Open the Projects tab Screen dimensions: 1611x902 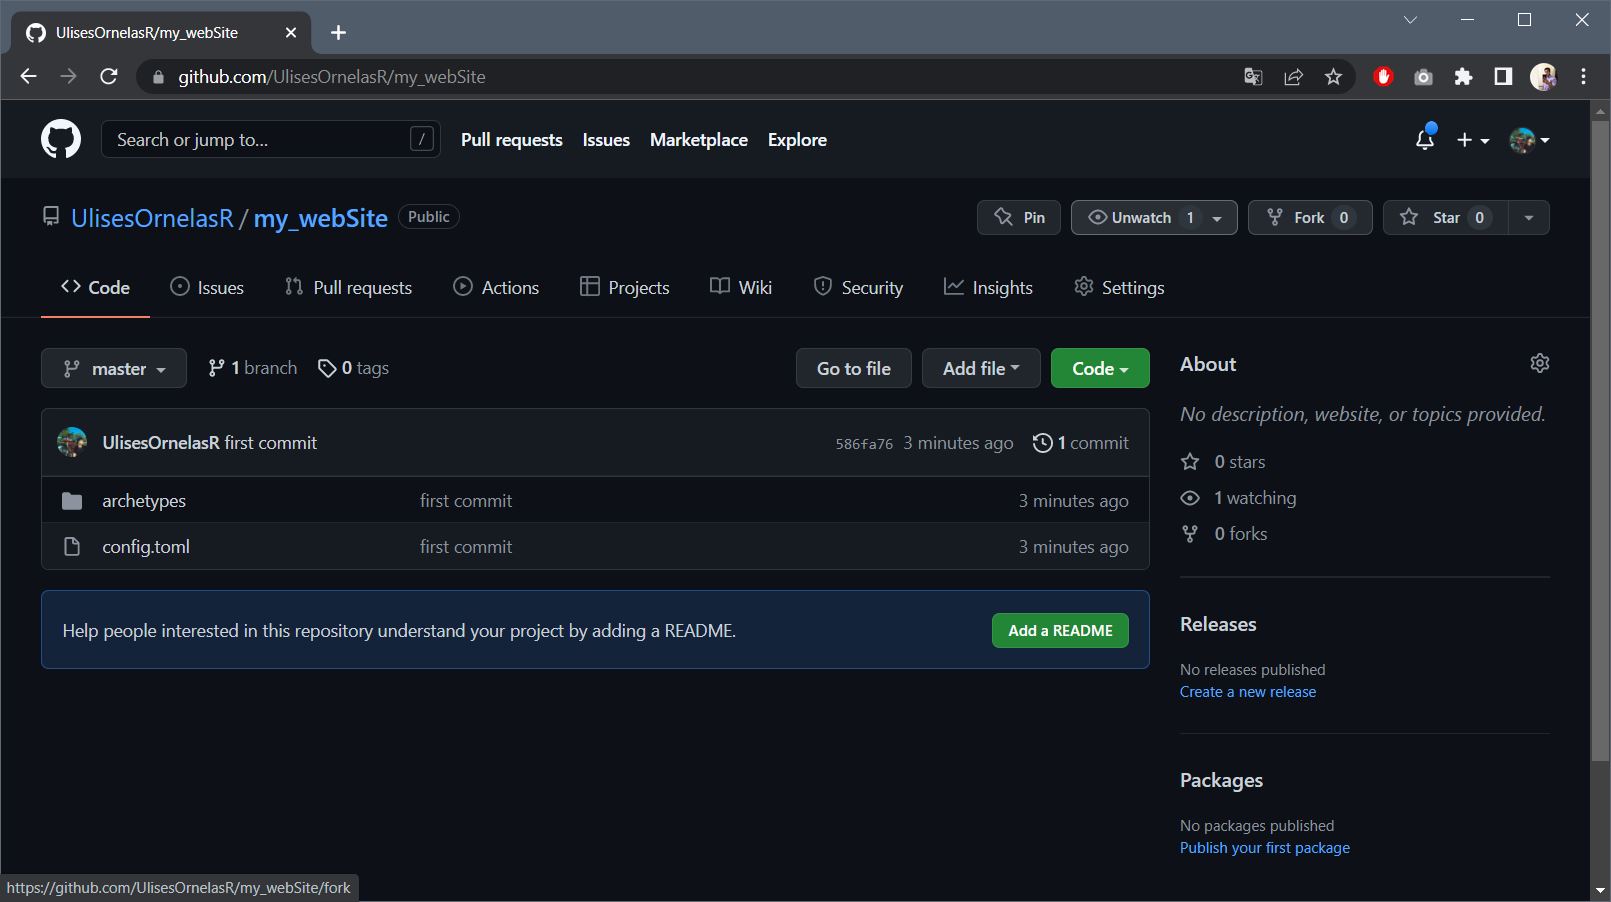[x=625, y=287]
